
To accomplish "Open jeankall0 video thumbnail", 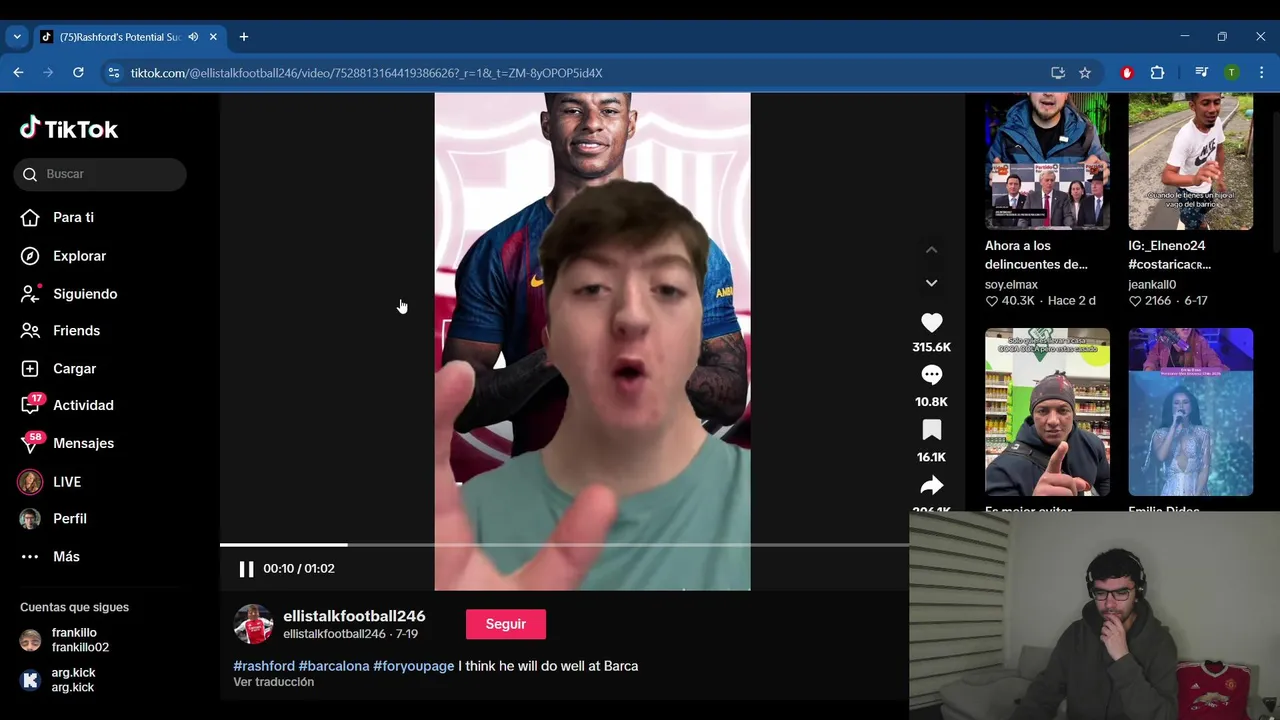I will click(1190, 161).
